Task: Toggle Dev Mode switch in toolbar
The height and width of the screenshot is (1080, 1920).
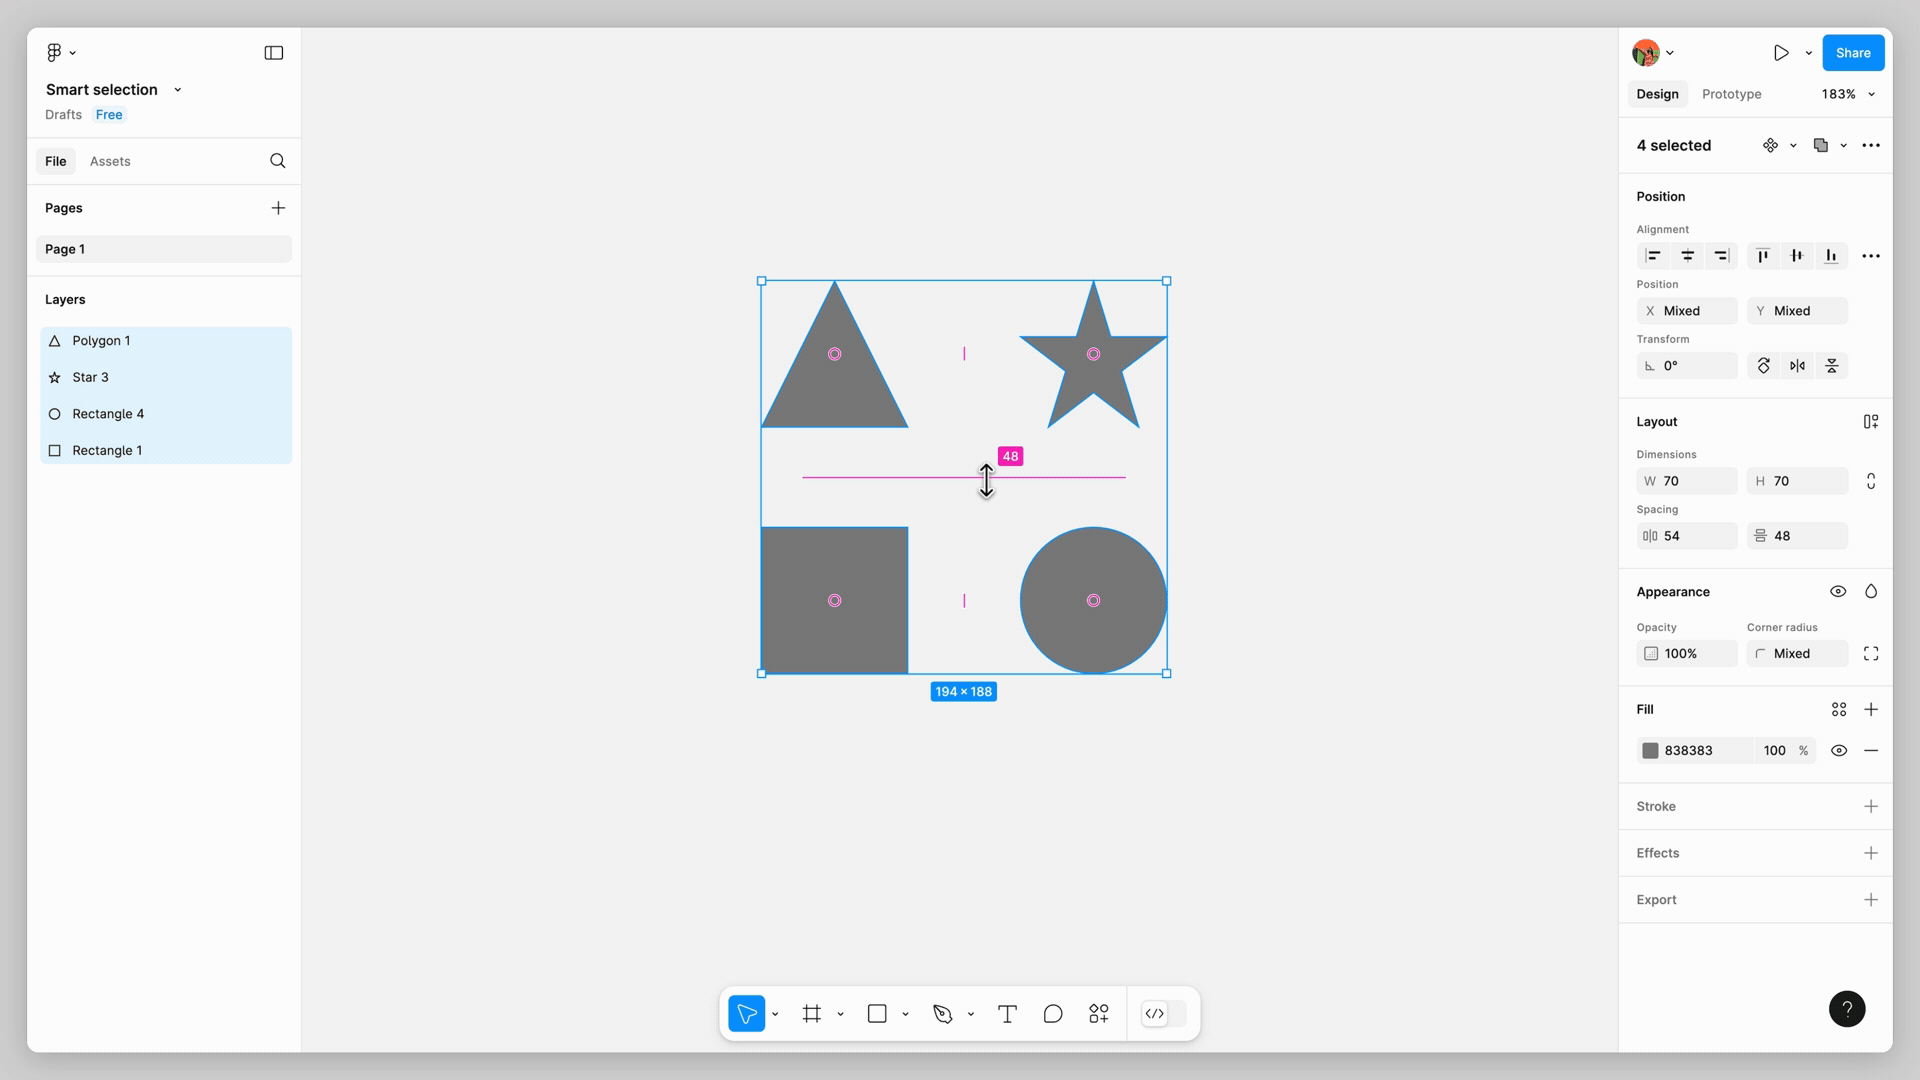Action: pos(1164,1014)
